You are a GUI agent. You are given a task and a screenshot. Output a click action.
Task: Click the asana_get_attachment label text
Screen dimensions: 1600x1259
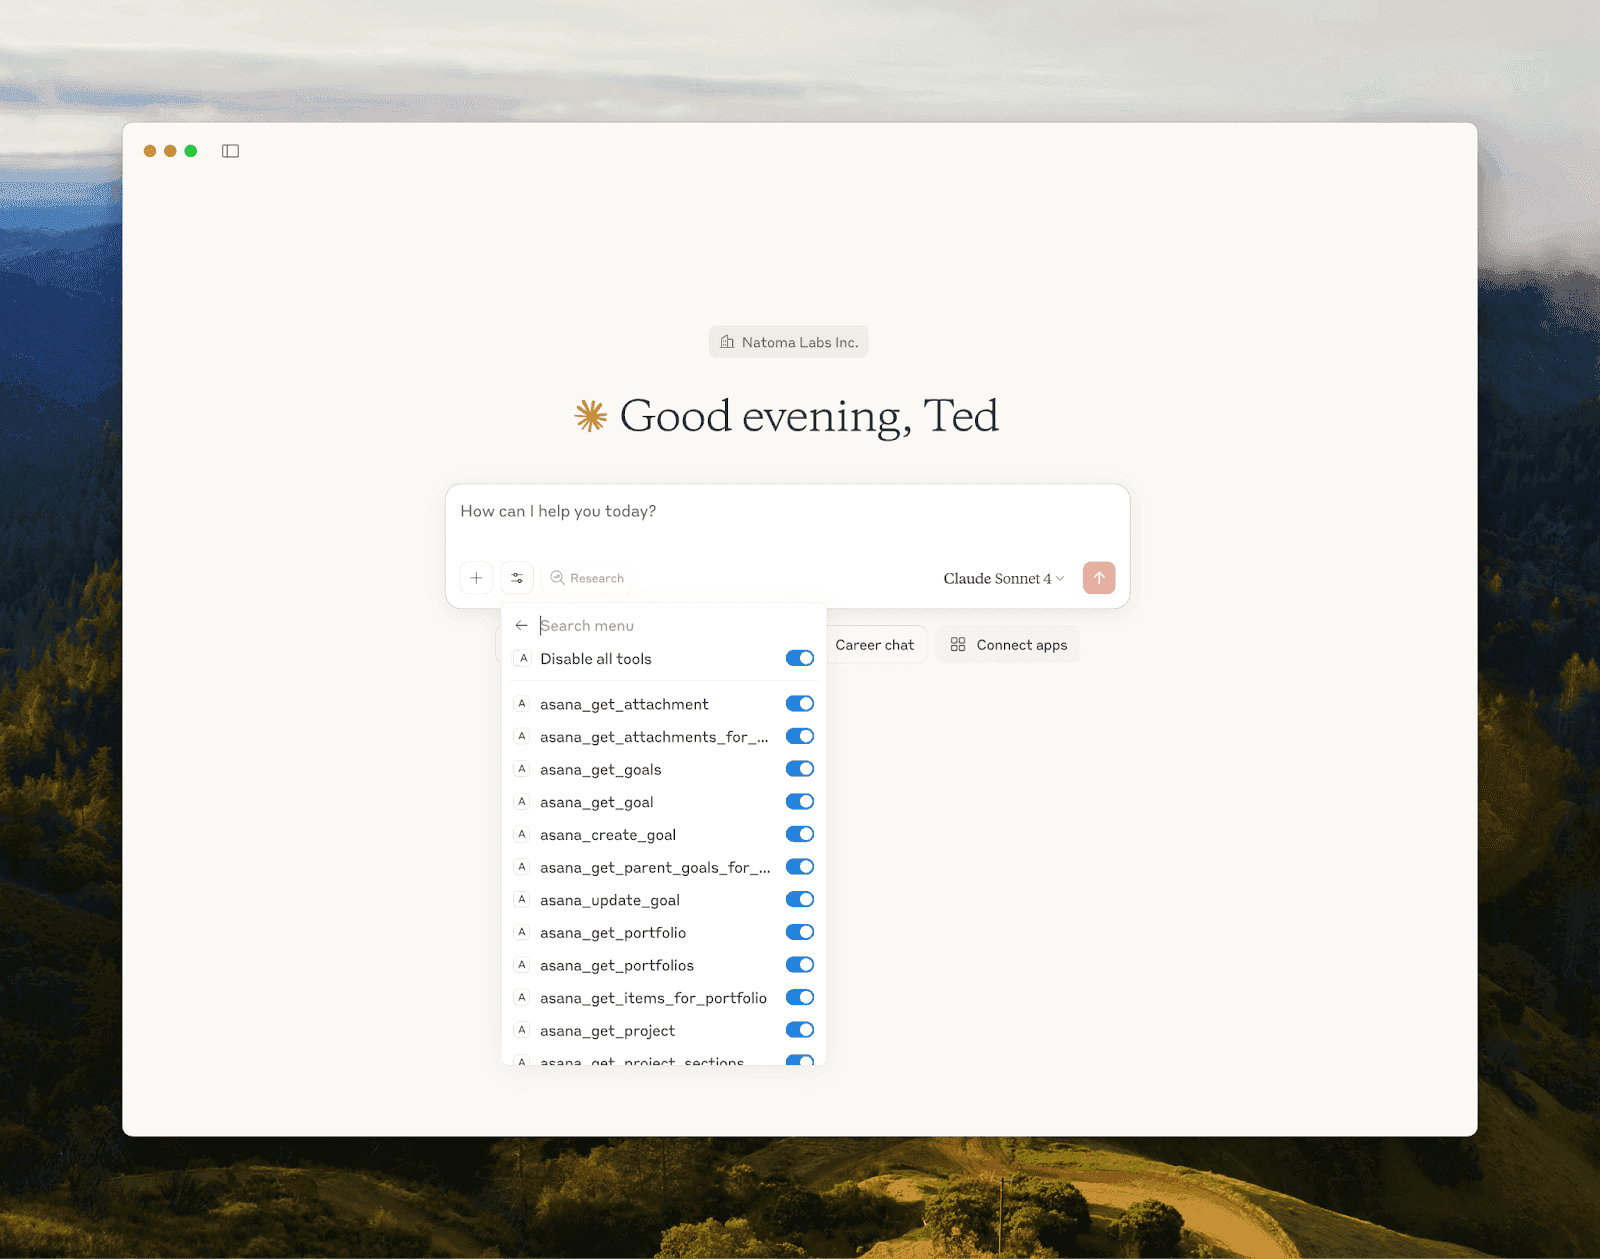pyautogui.click(x=624, y=704)
